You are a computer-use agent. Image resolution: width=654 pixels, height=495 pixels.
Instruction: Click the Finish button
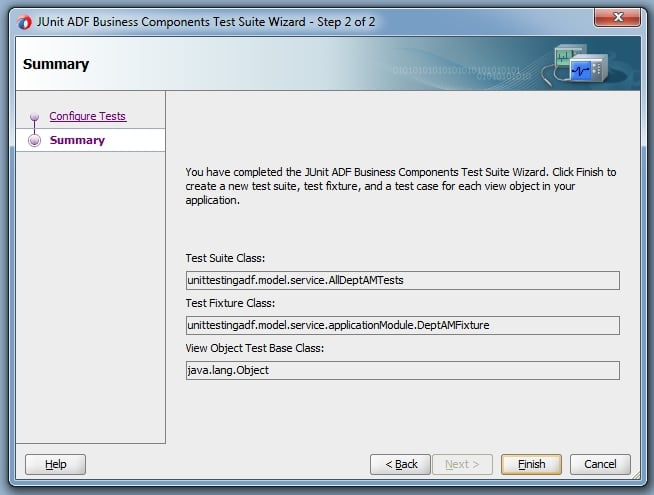tap(531, 464)
